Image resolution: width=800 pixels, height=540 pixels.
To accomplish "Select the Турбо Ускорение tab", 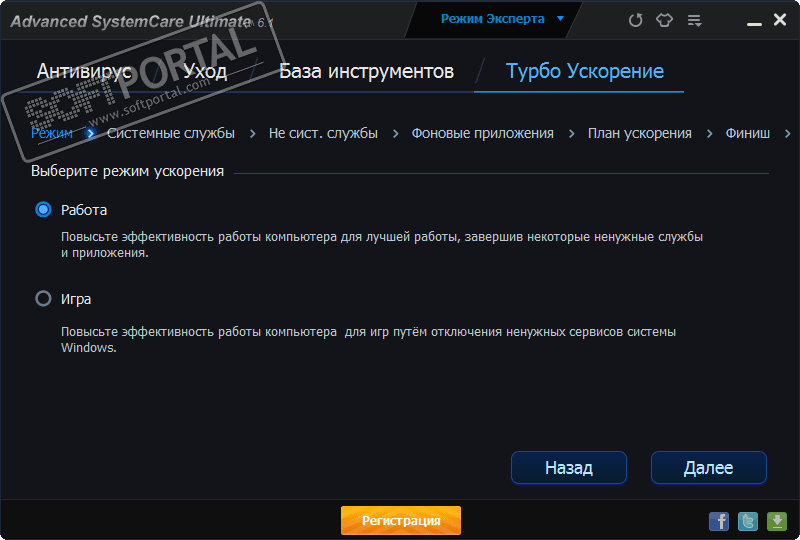I will (585, 71).
